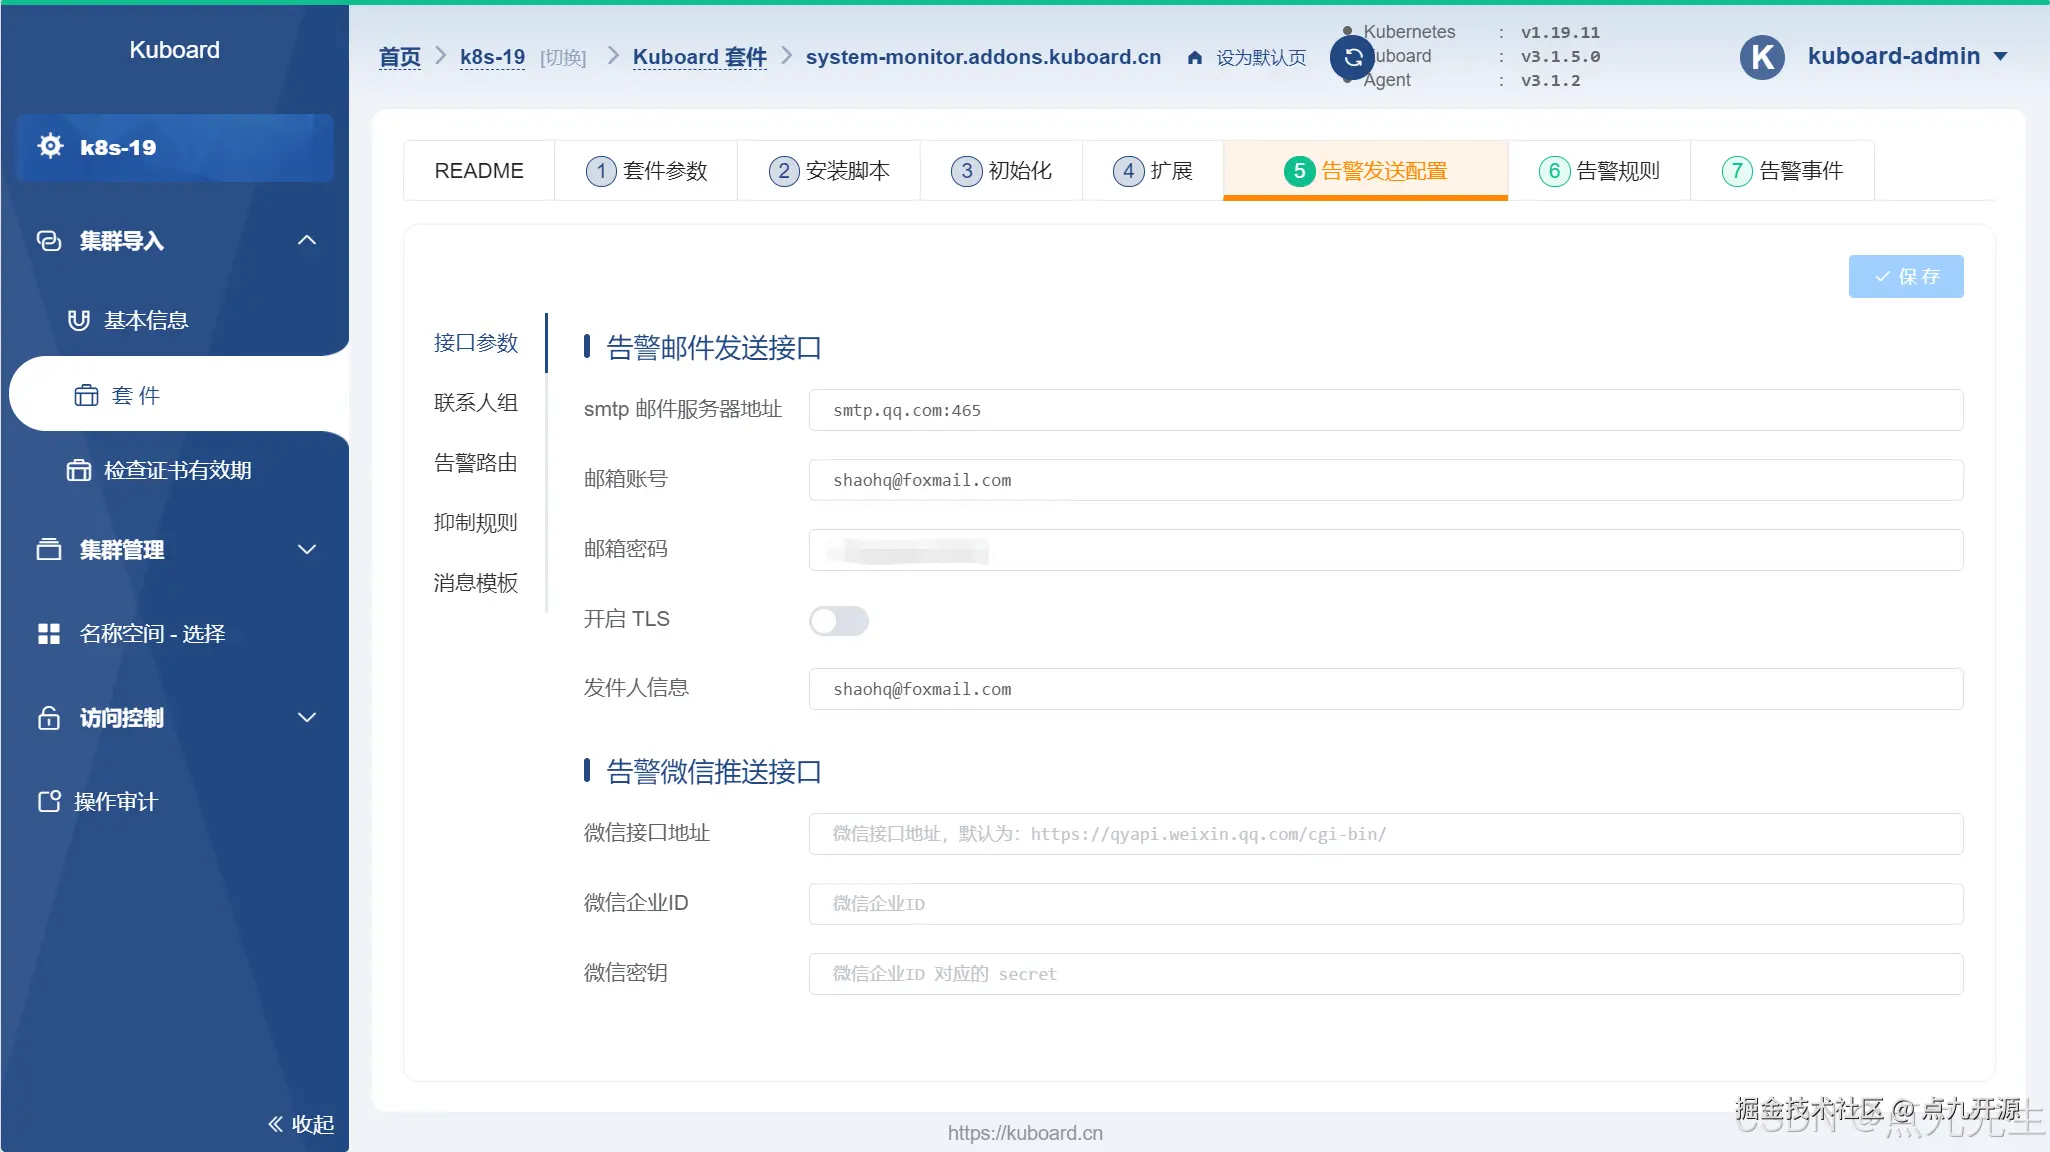Collapse the 集群导入 sidebar section

(x=306, y=240)
